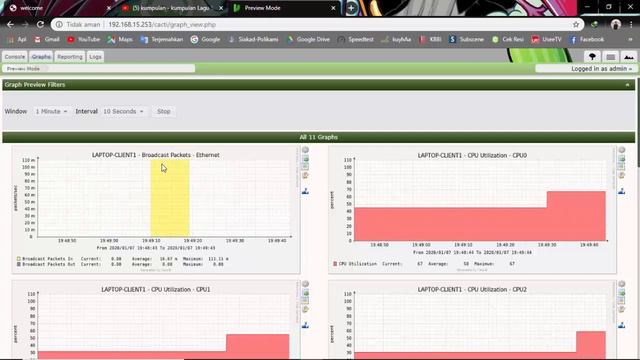Open utilities cog icon for CPU2 graph
Viewport: 640px width, 360px height.
622,284
